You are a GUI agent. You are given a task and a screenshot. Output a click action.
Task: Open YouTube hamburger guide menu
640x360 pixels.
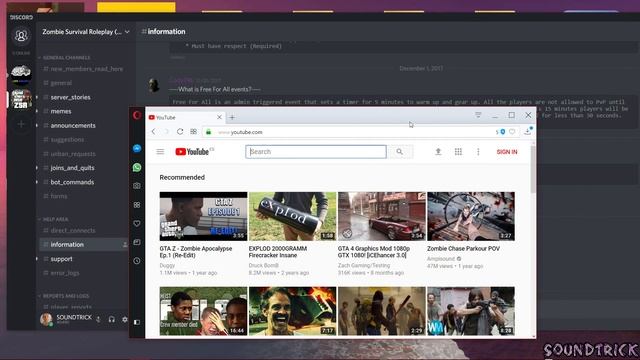pos(160,152)
